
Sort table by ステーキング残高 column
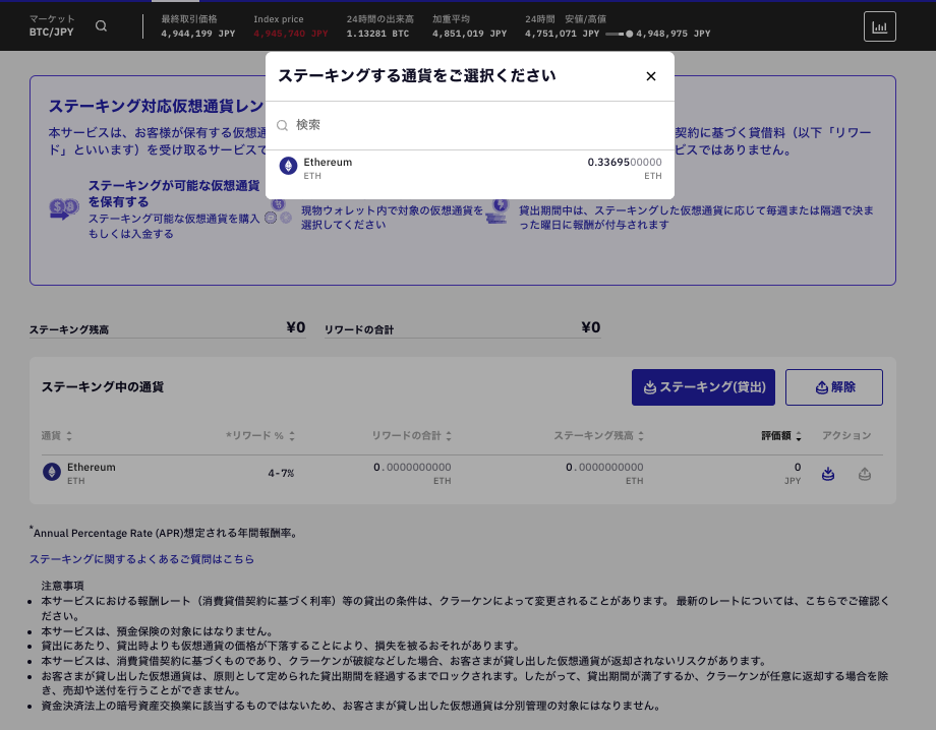click(x=599, y=436)
